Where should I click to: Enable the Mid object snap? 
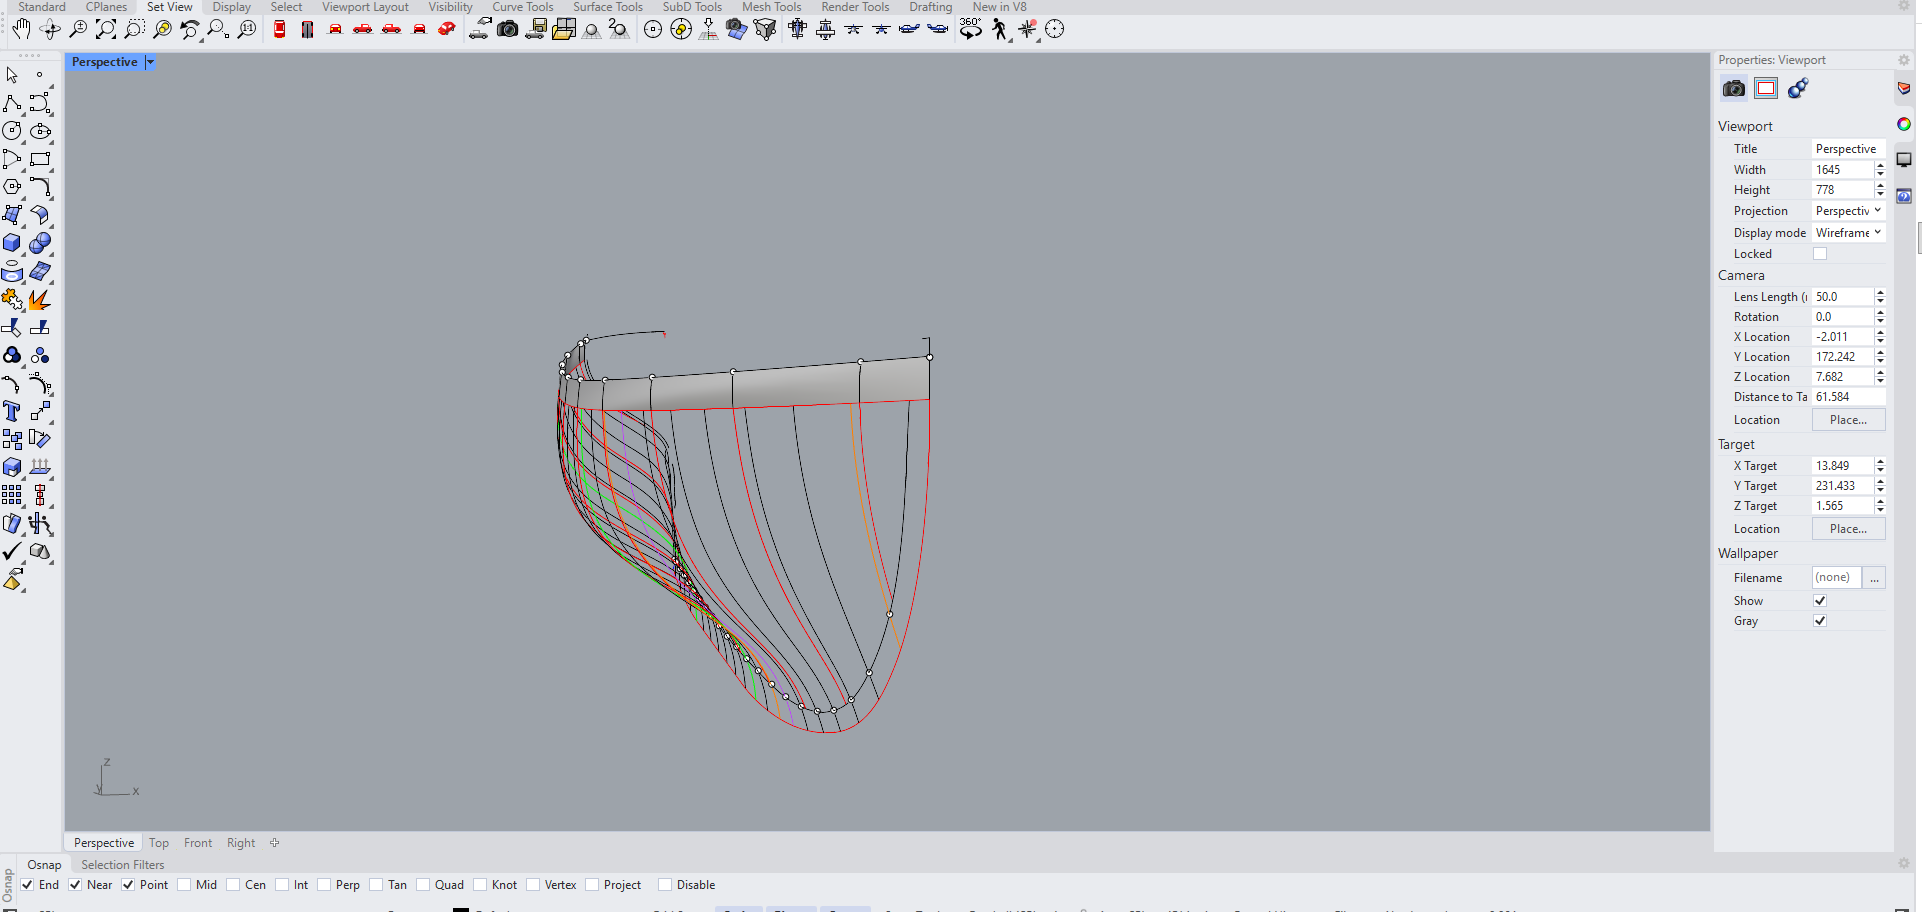pyautogui.click(x=184, y=885)
